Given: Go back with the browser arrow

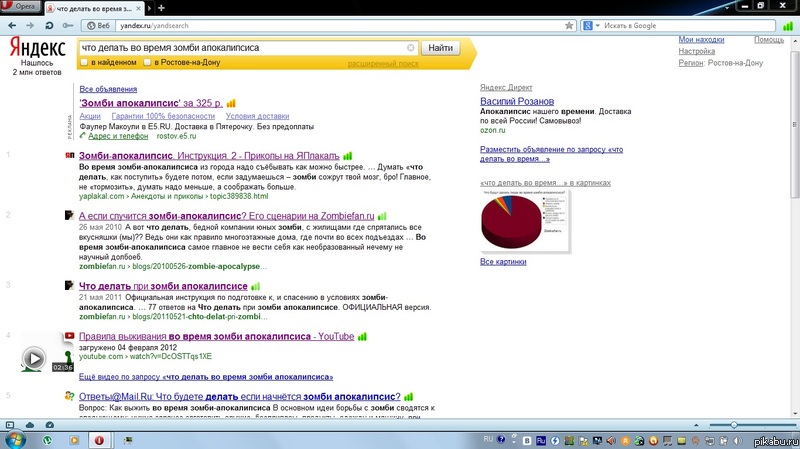Looking at the screenshot, I should (x=12, y=25).
